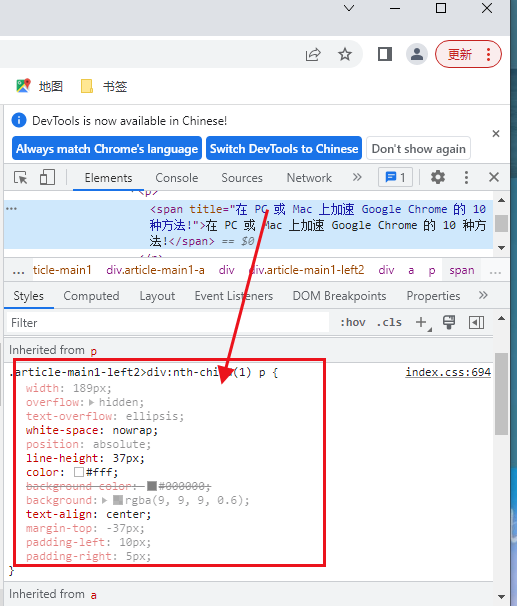The width and height of the screenshot is (517, 606).
Task: Open the 地图 Maps bookmark
Action: (39, 86)
